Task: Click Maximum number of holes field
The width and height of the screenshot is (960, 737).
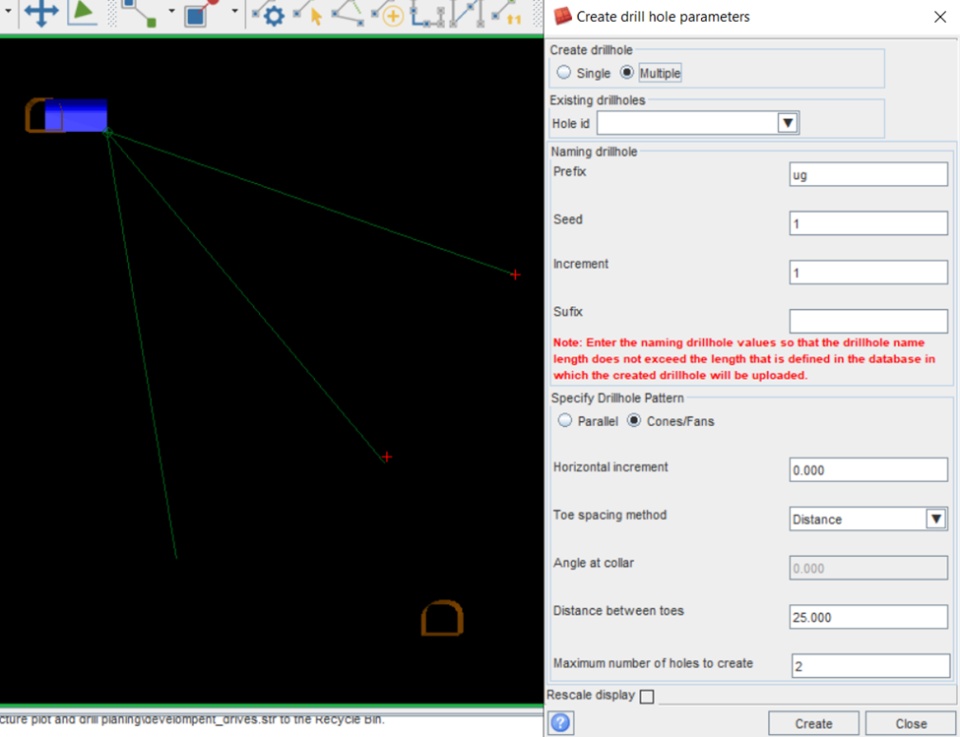Action: point(871,666)
